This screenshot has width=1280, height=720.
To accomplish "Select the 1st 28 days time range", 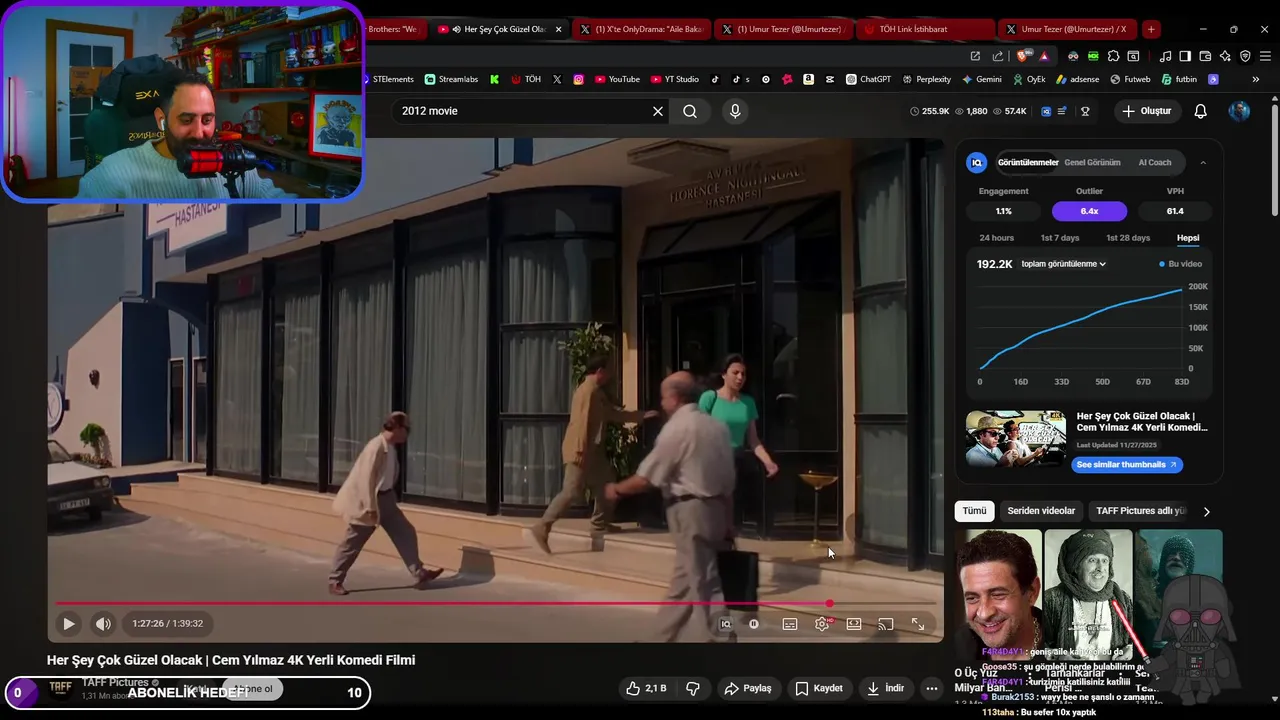I will coord(1128,238).
